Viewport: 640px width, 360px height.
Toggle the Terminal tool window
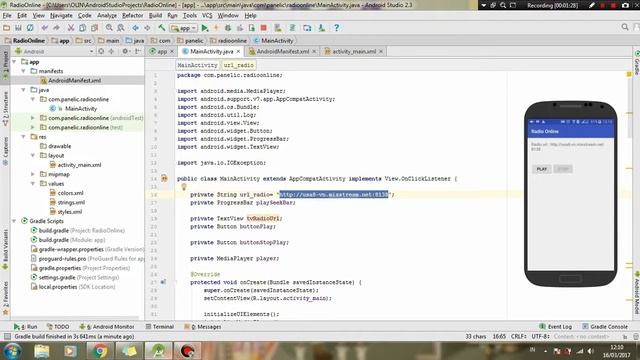click(160, 327)
